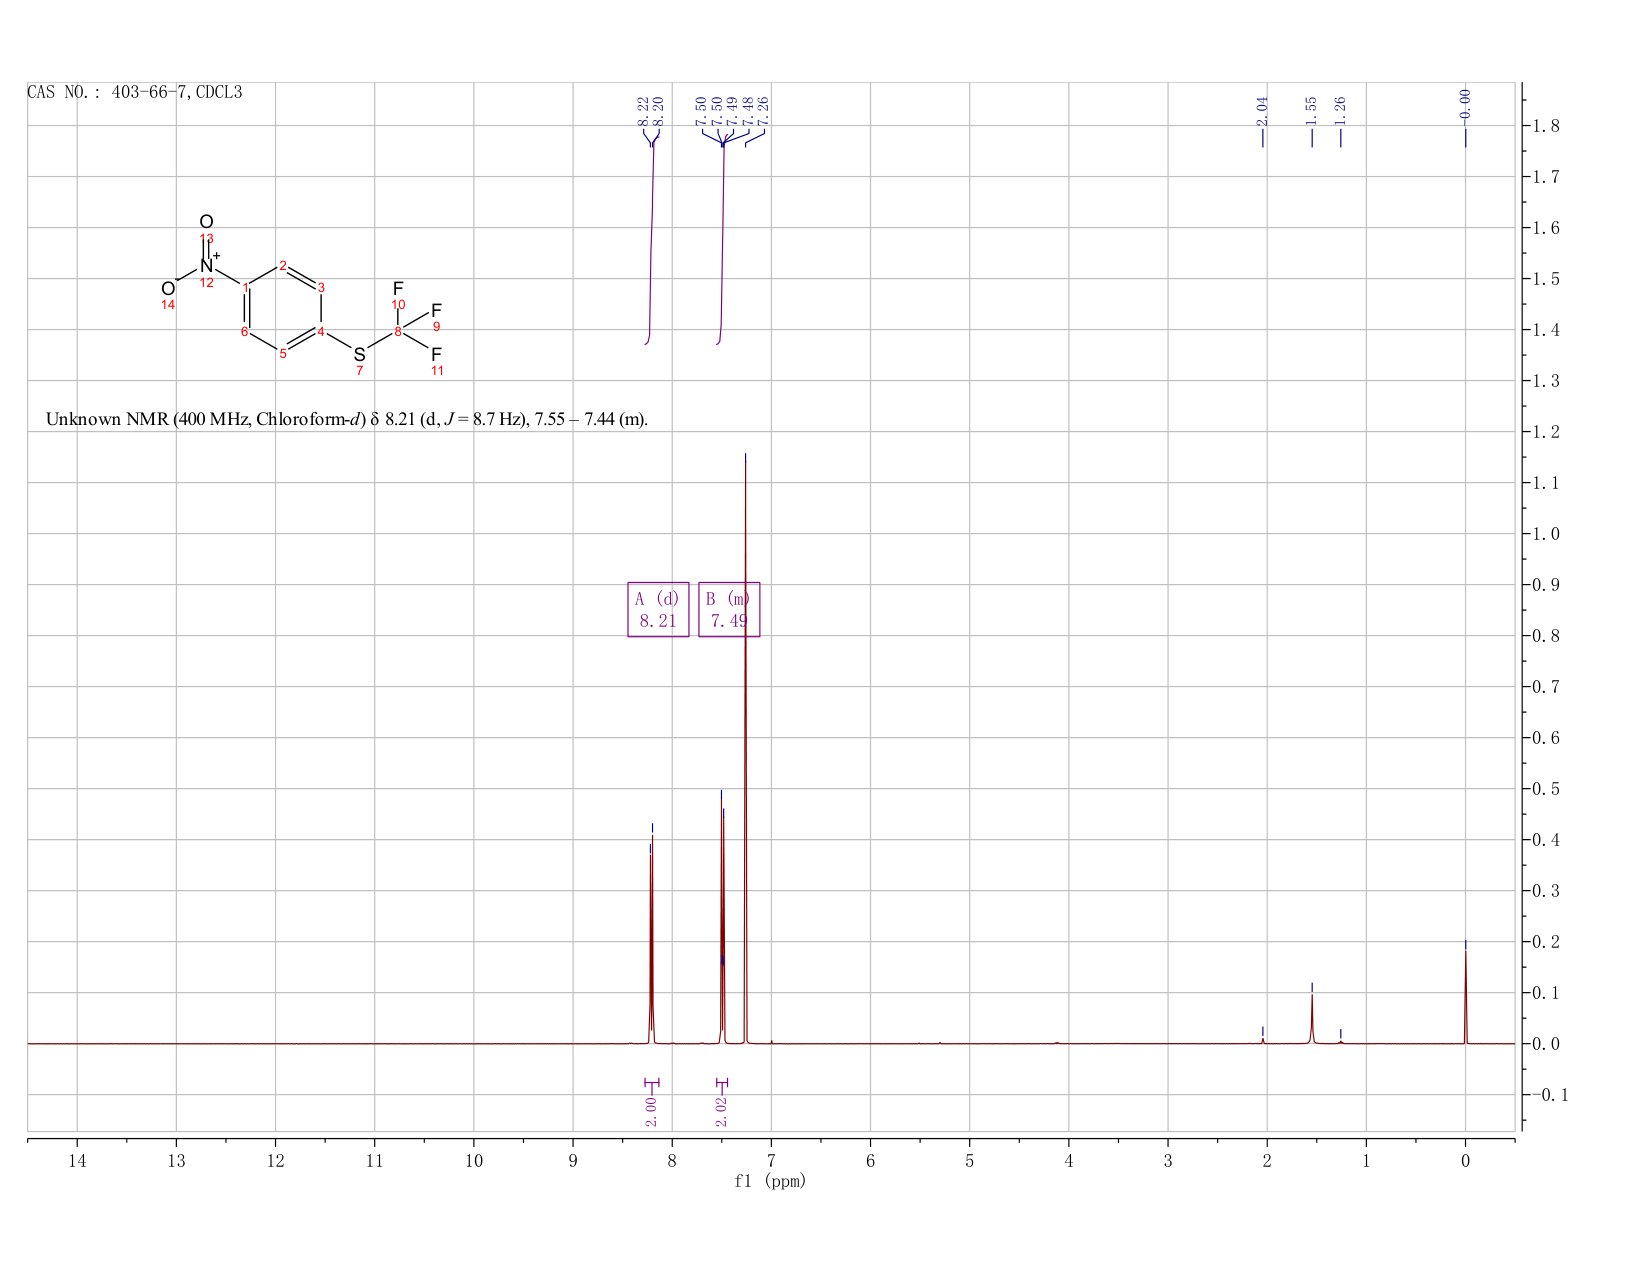
Task: Click the nitro nitrogen N+ atom
Action: [208, 265]
